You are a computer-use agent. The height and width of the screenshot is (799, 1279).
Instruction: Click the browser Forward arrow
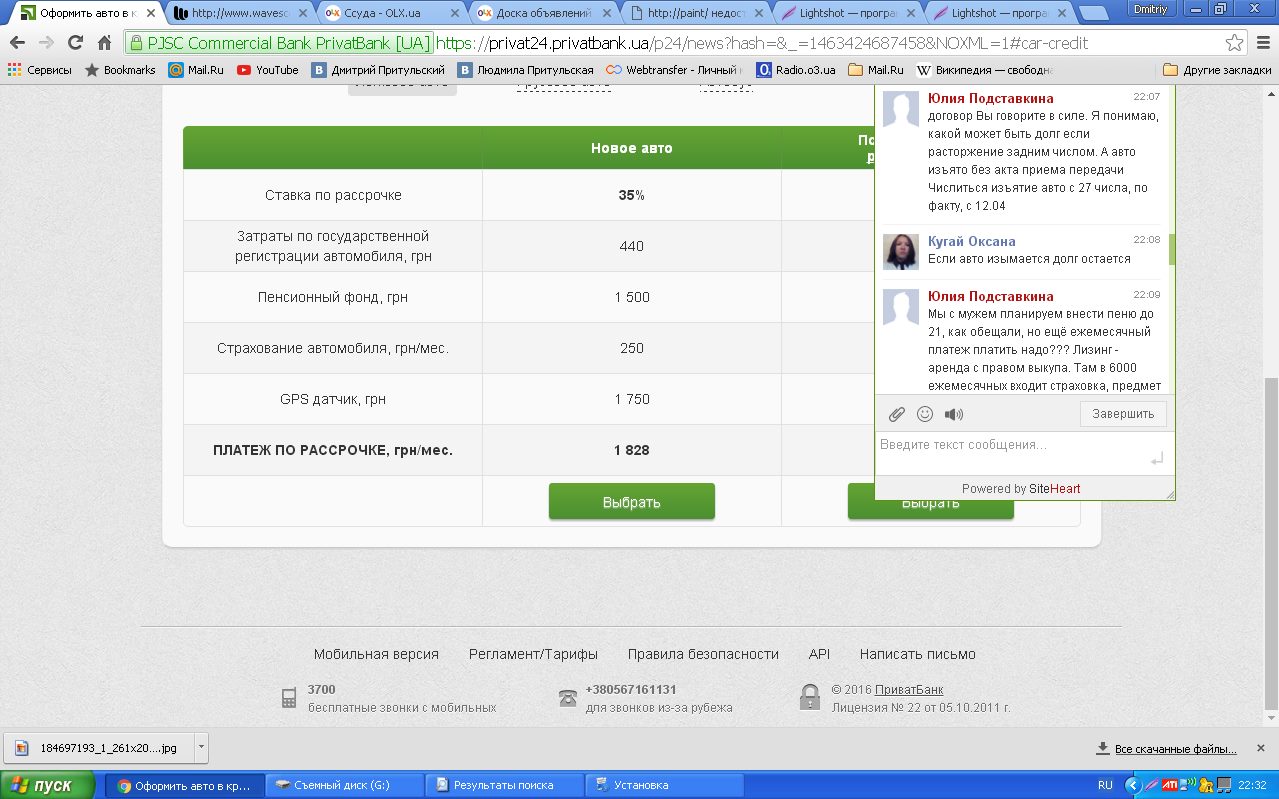click(46, 43)
